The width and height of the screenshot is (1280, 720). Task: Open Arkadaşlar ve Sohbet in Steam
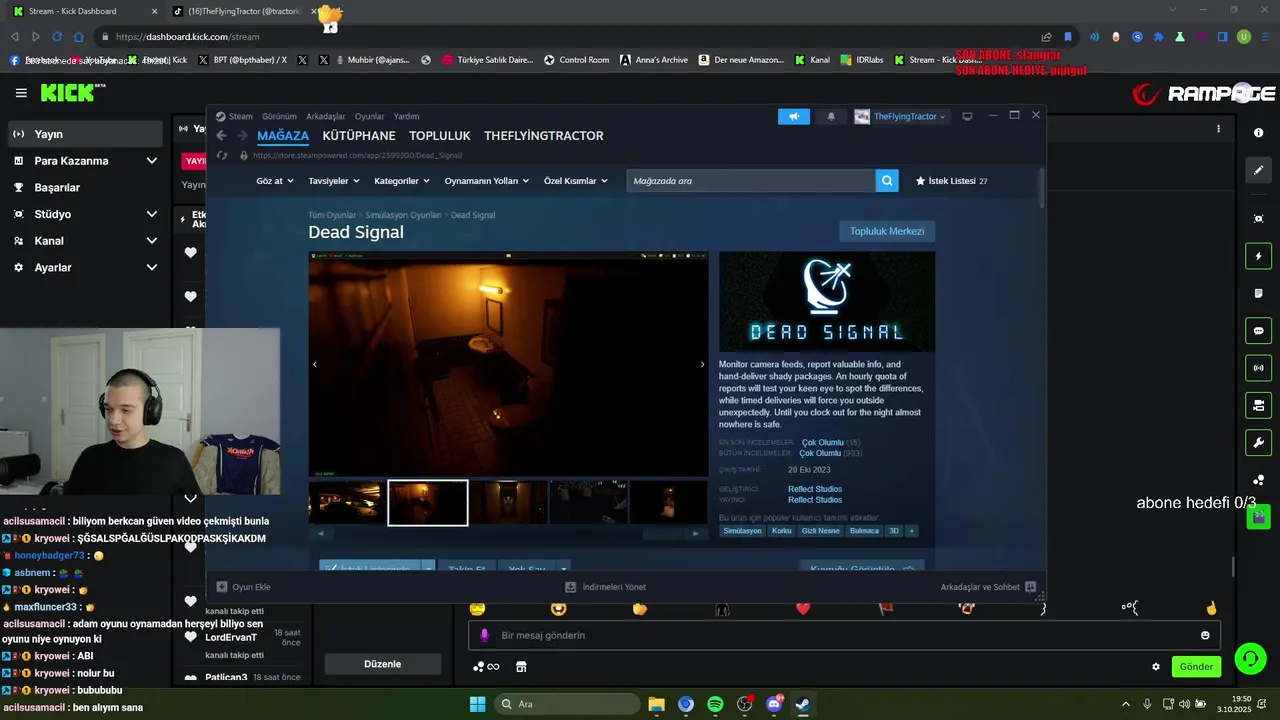[988, 587]
